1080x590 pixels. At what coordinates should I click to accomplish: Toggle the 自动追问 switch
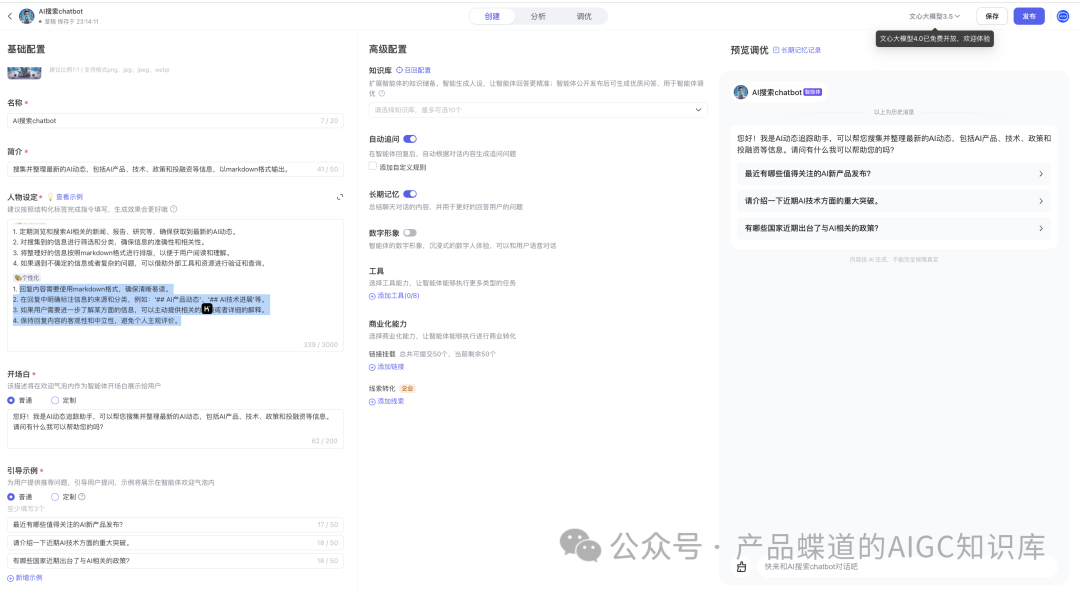(410, 139)
